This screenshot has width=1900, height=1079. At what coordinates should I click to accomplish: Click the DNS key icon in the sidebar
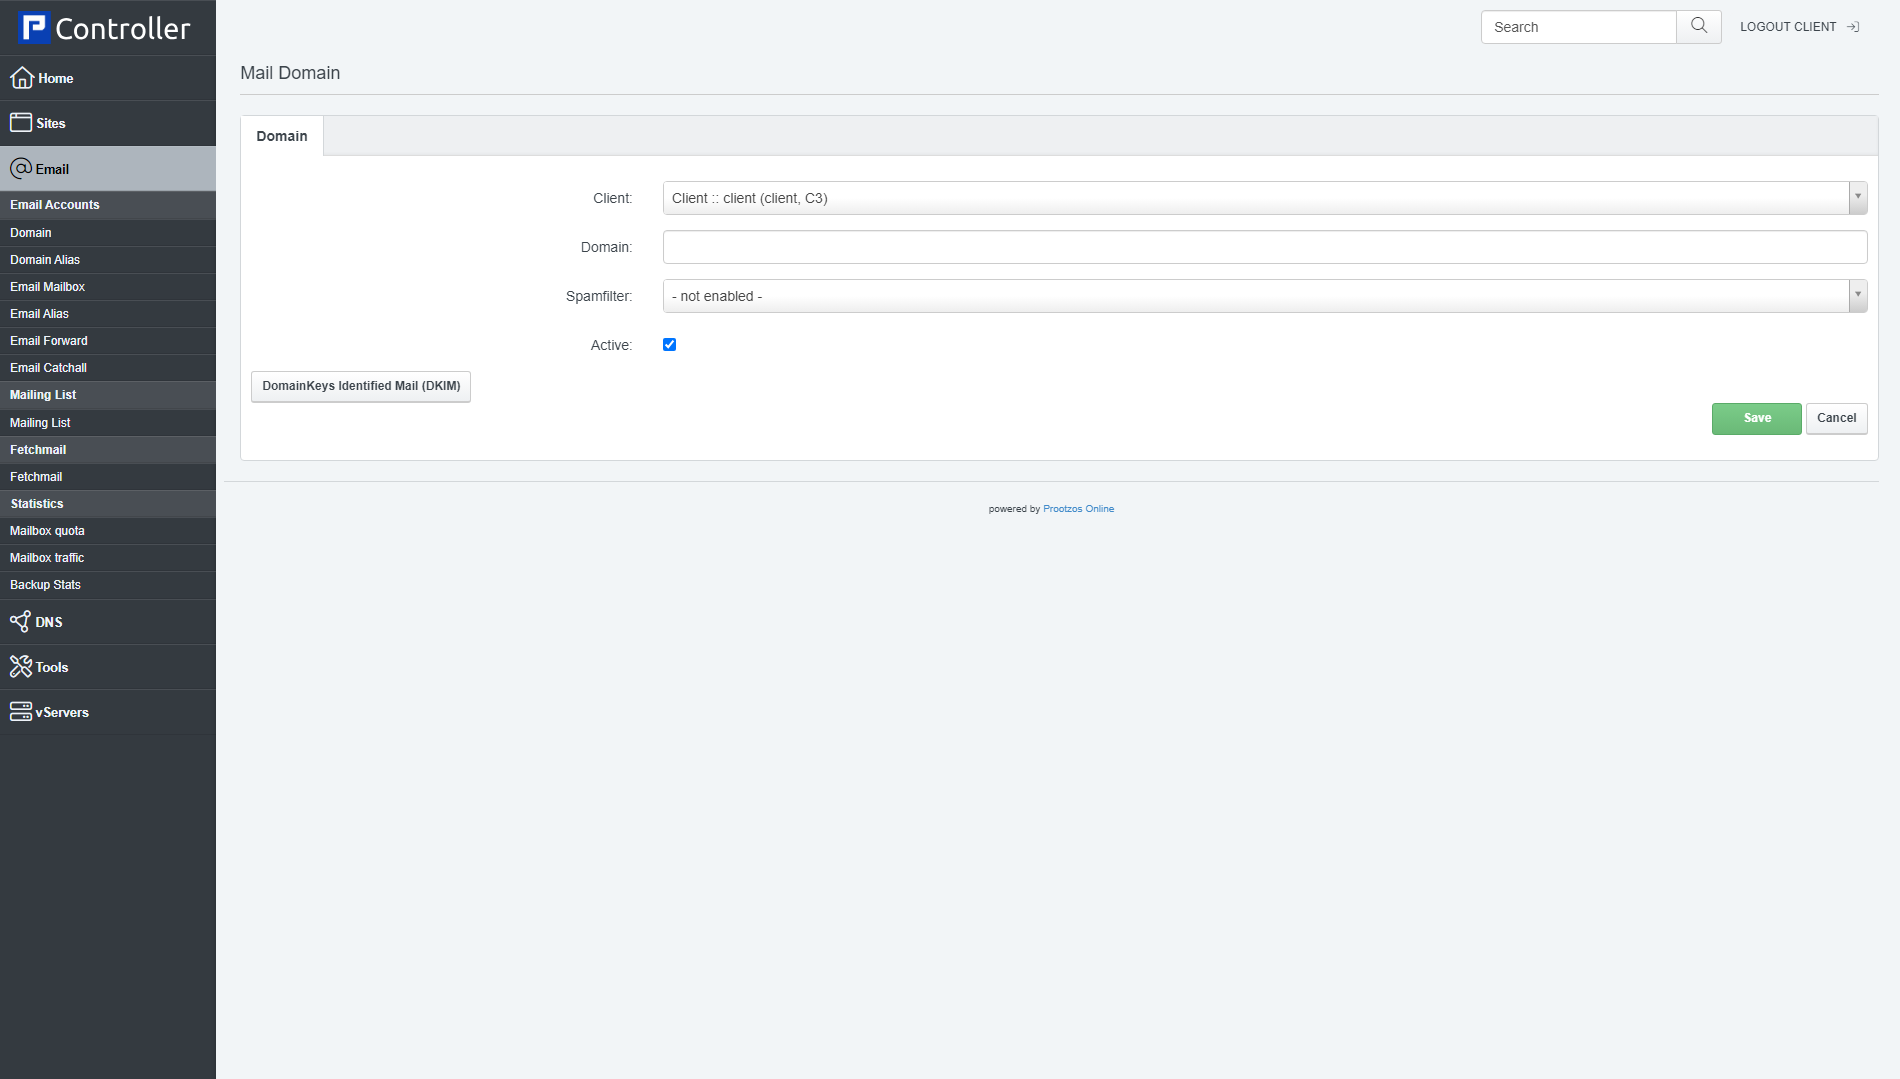pos(21,621)
